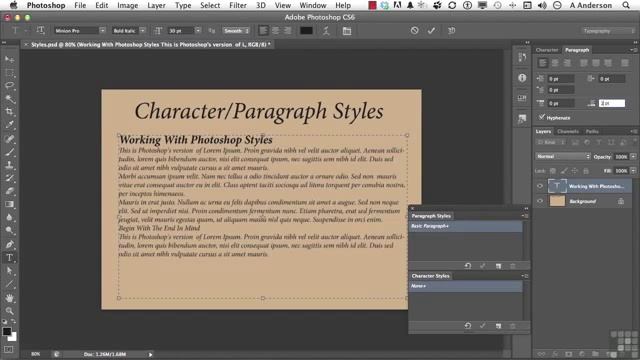
Task: Select the Brush tool
Action: tap(9, 152)
